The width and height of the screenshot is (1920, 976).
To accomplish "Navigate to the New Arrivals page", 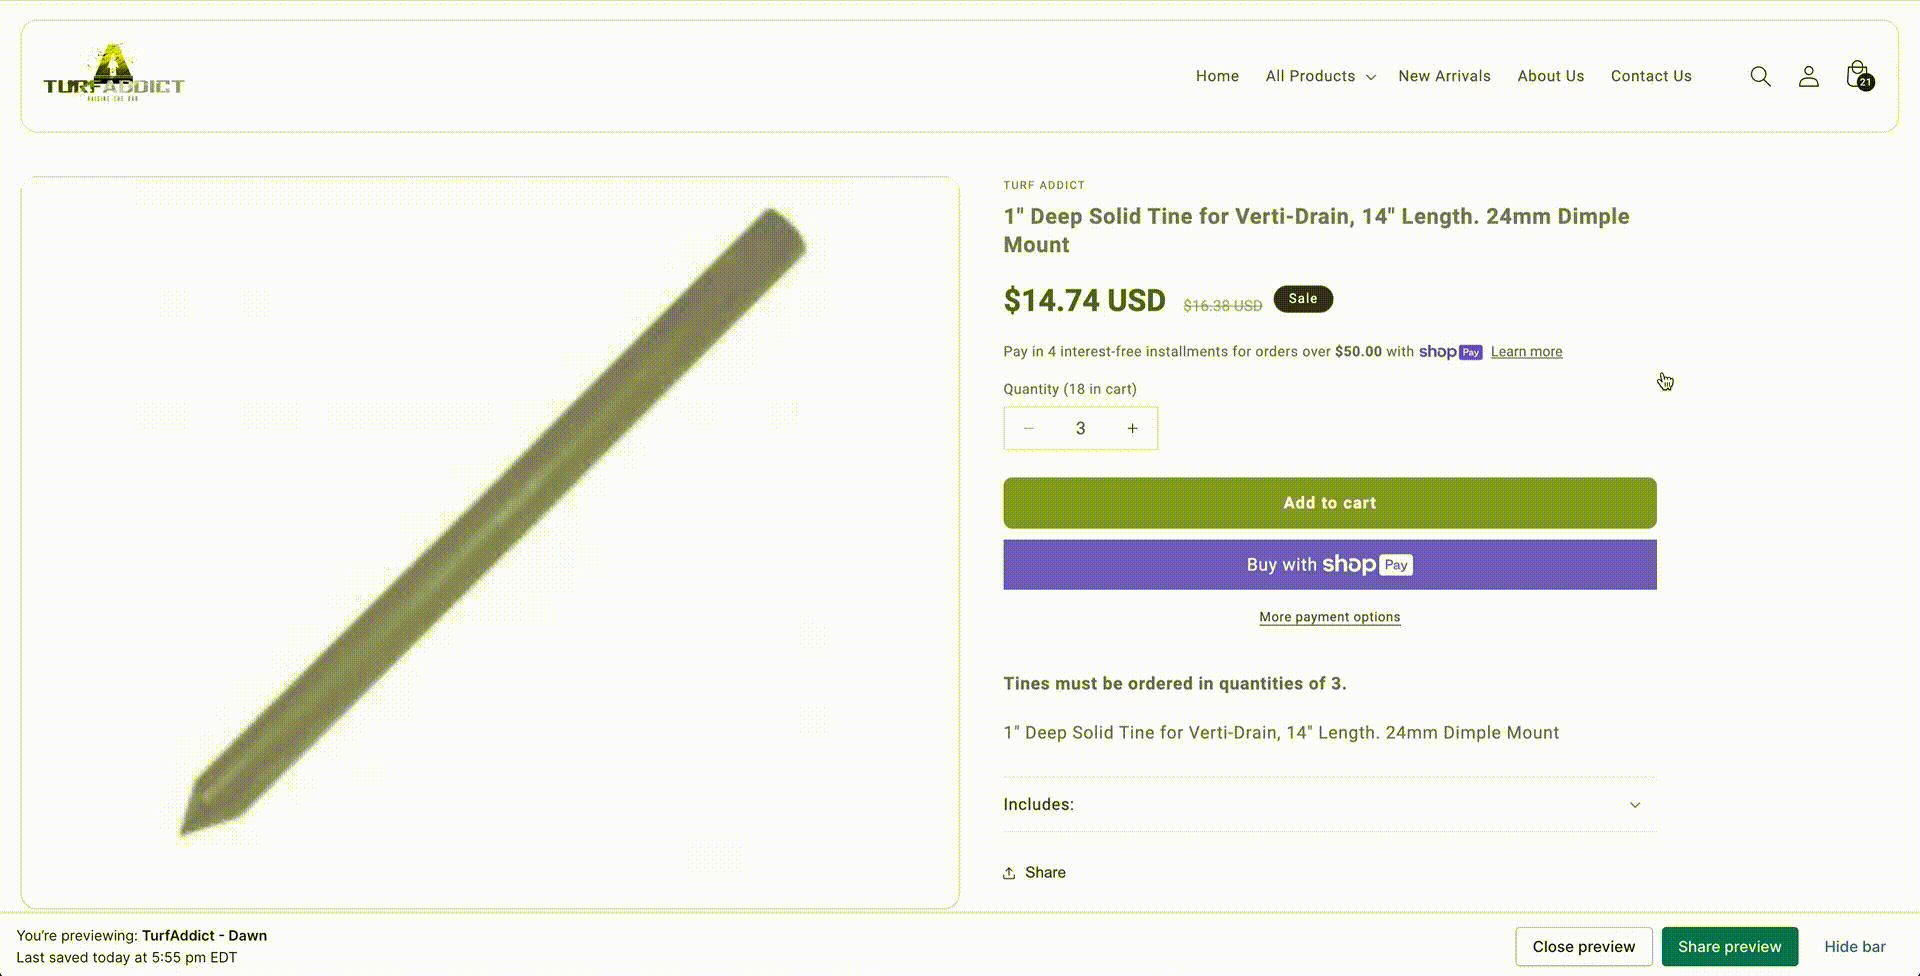I will point(1444,76).
